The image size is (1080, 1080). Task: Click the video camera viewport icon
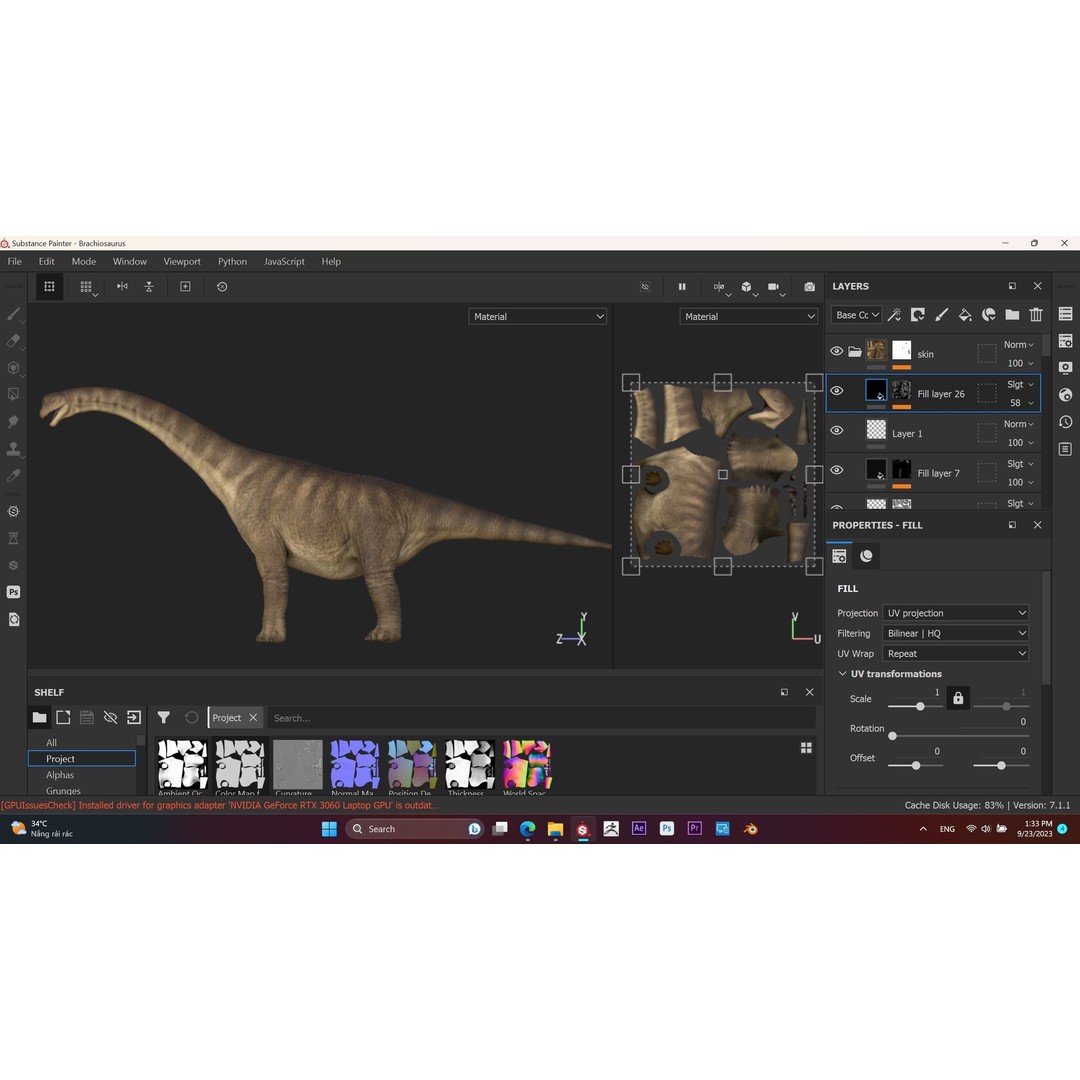(773, 287)
